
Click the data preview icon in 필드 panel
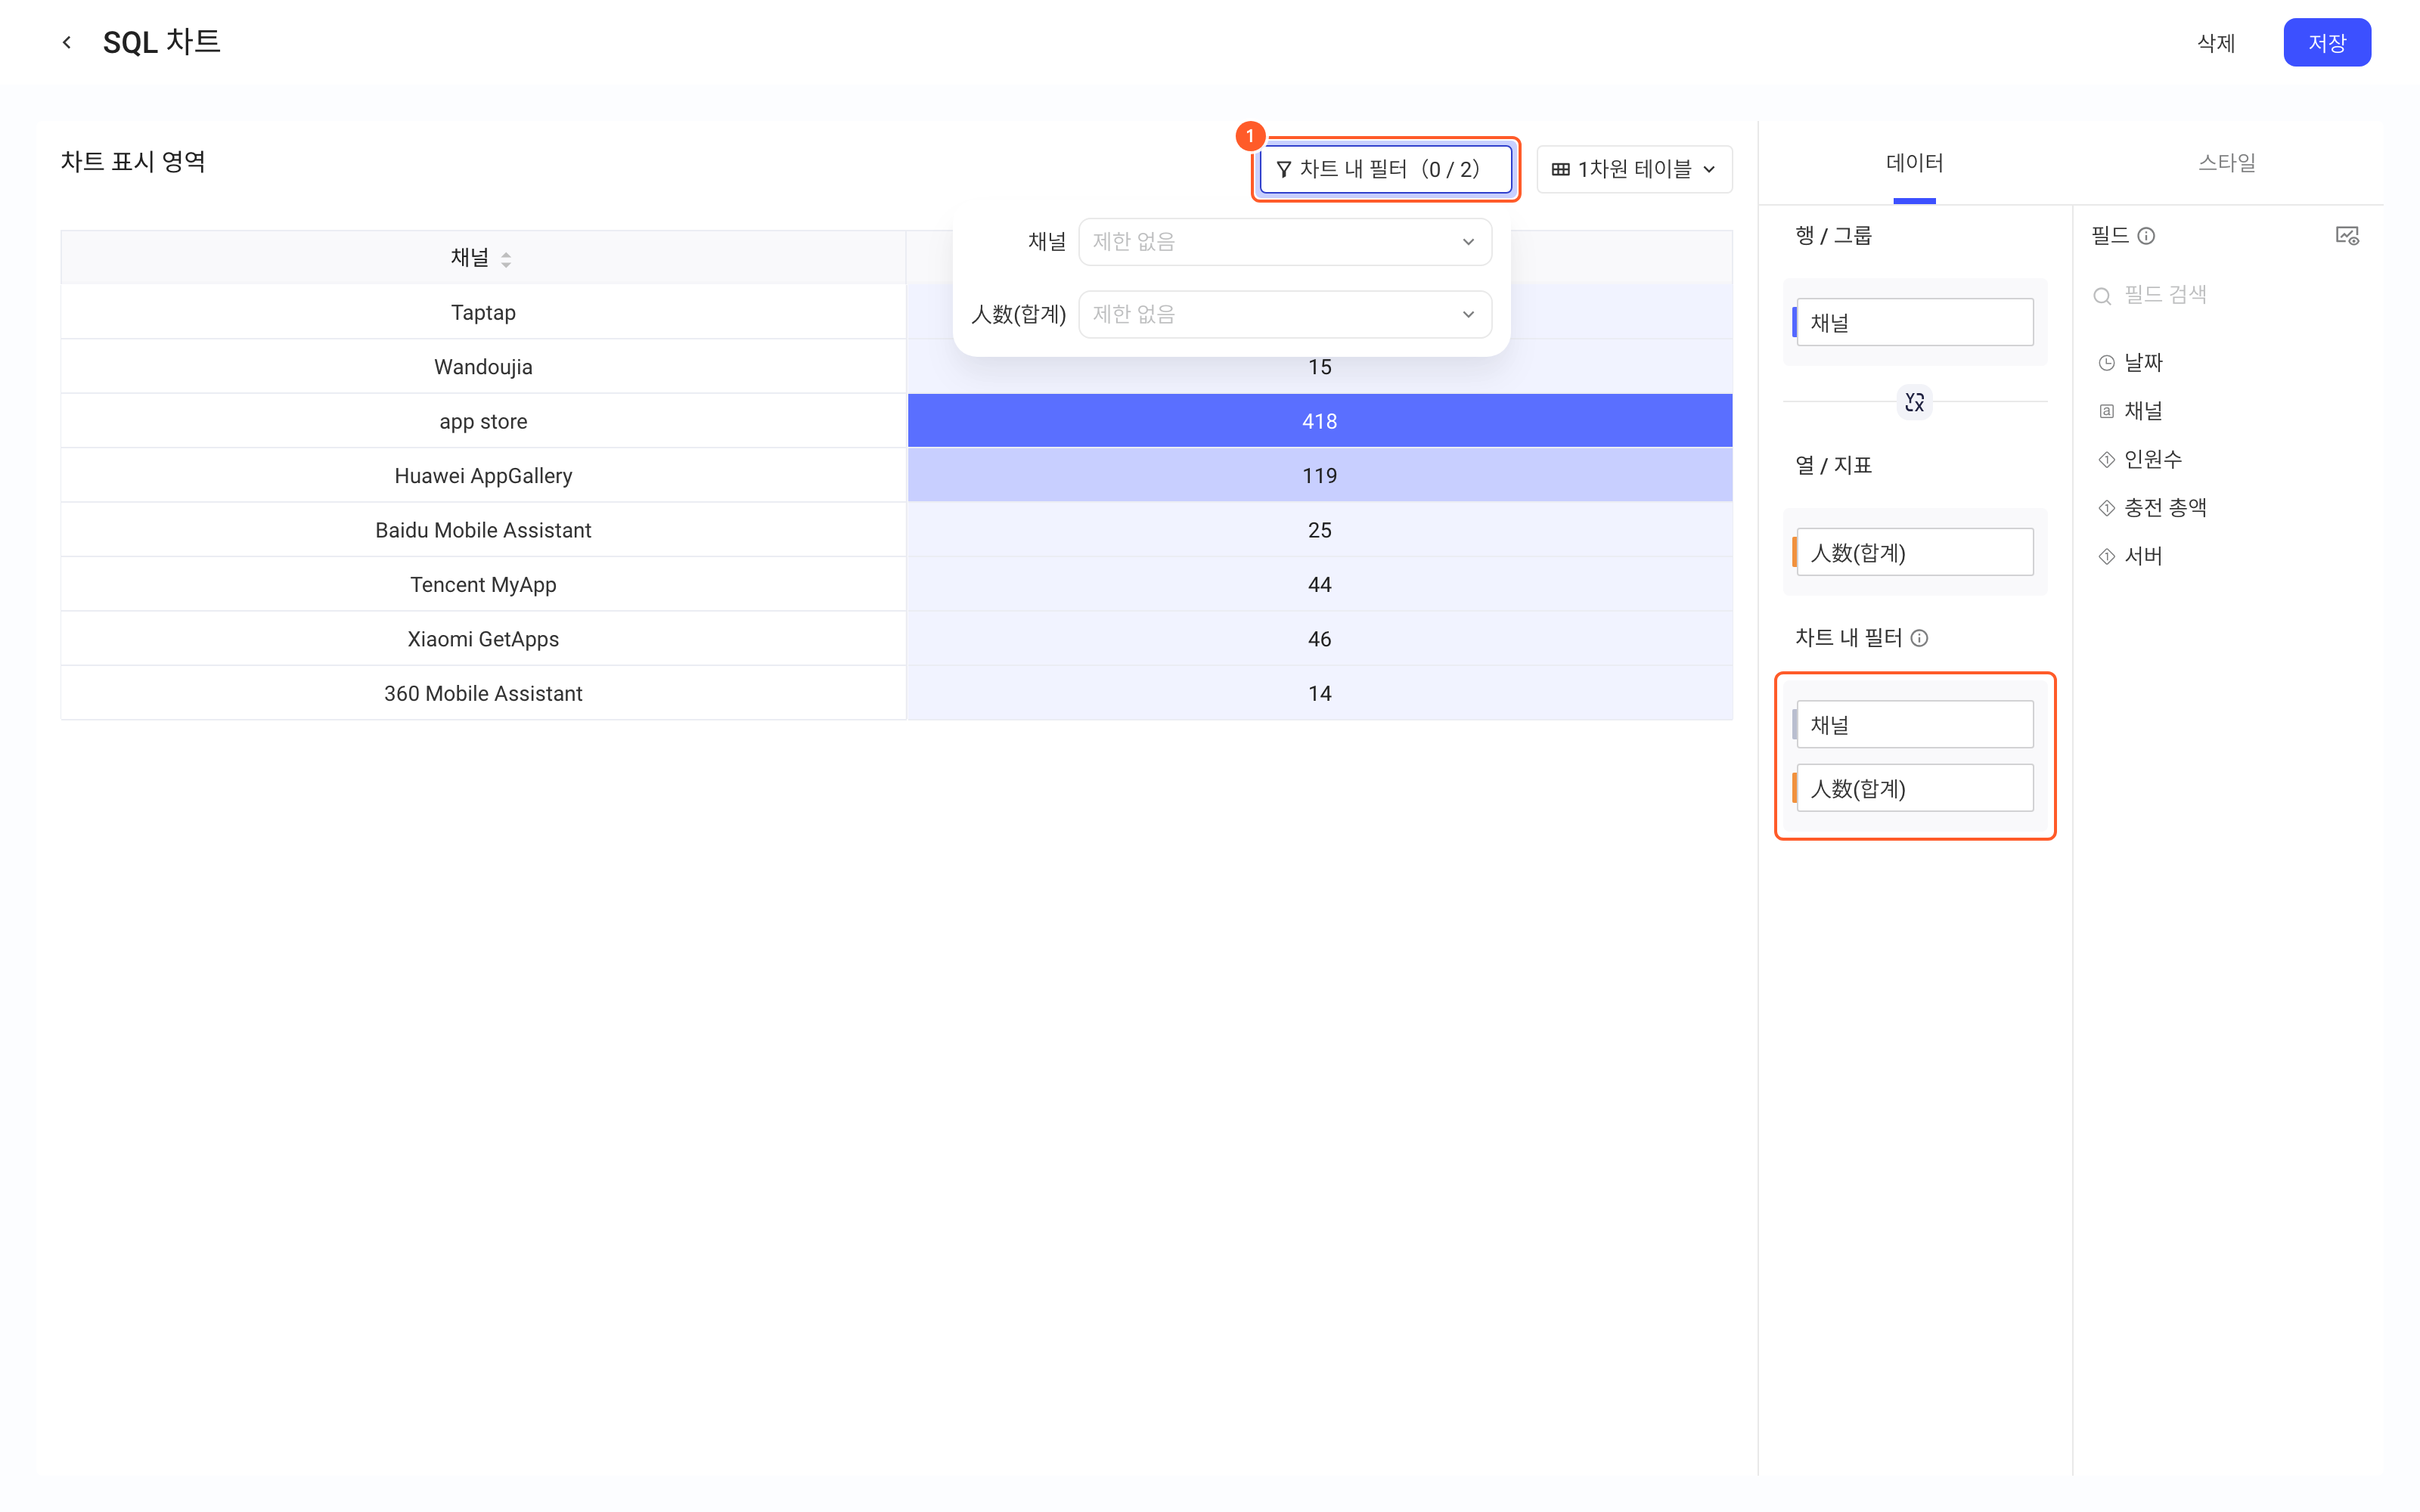[2346, 236]
